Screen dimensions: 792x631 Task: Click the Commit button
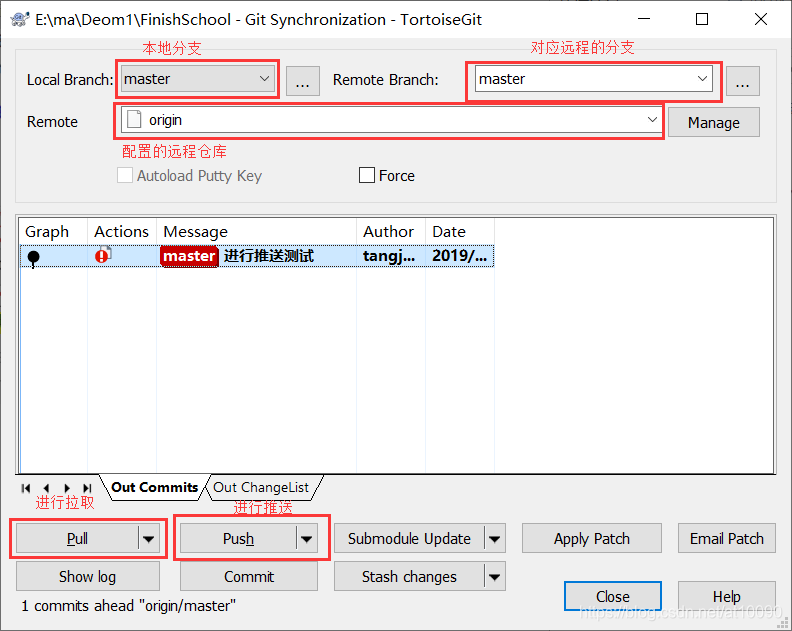pos(249,576)
